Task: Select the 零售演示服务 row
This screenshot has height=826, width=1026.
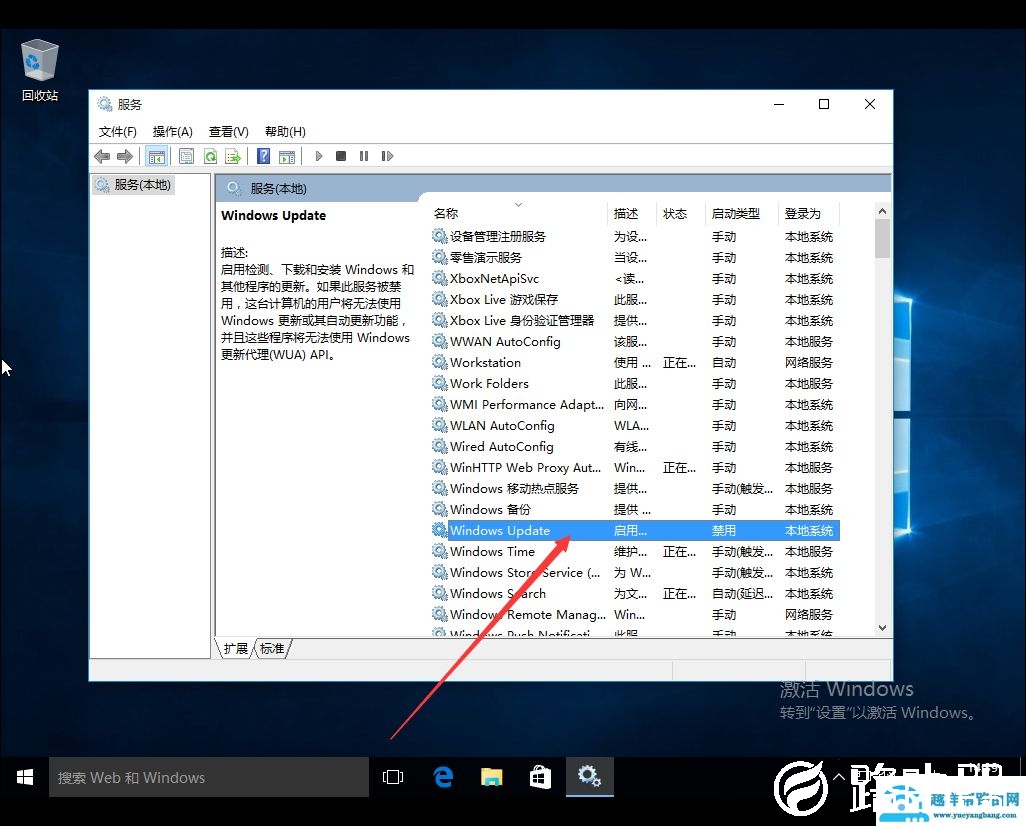Action: 635,258
